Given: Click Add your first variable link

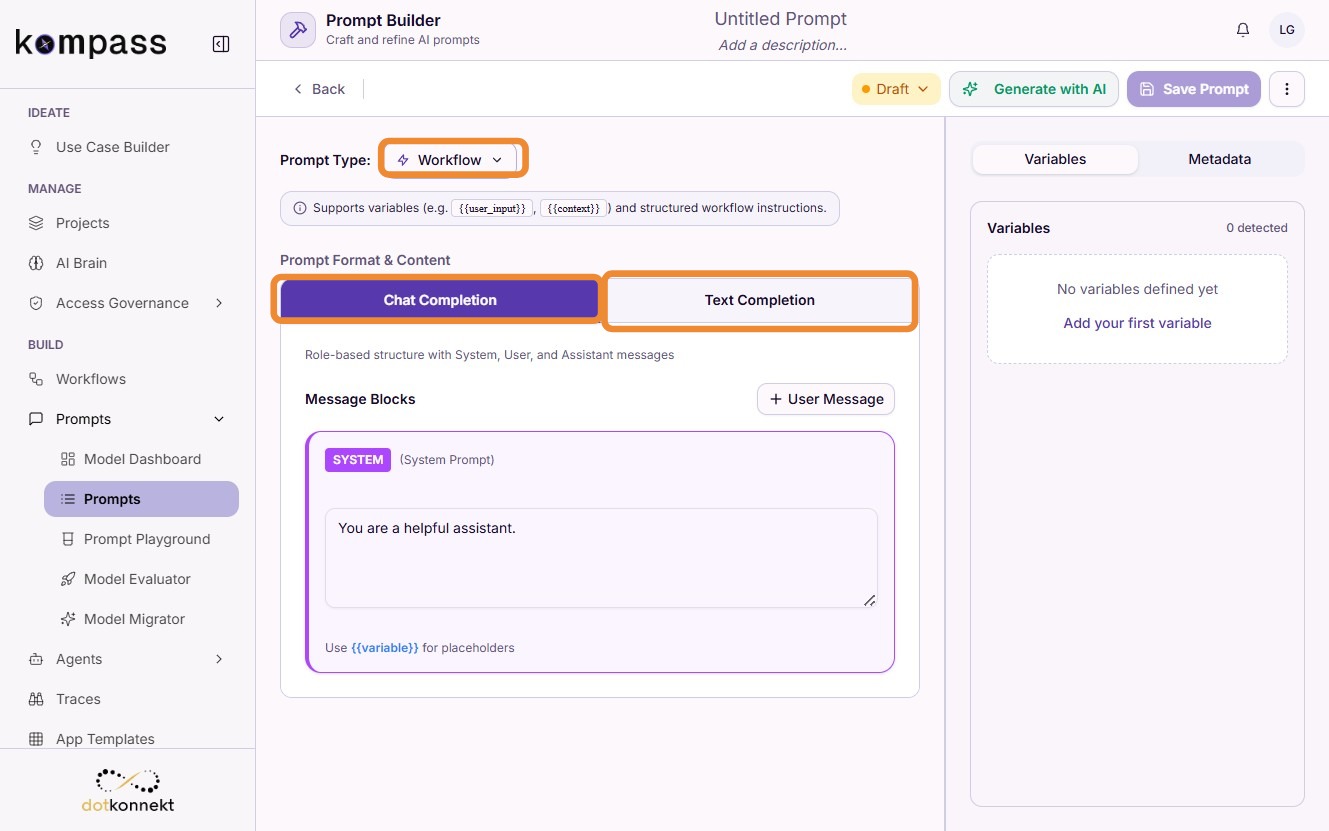Looking at the screenshot, I should click(1137, 323).
